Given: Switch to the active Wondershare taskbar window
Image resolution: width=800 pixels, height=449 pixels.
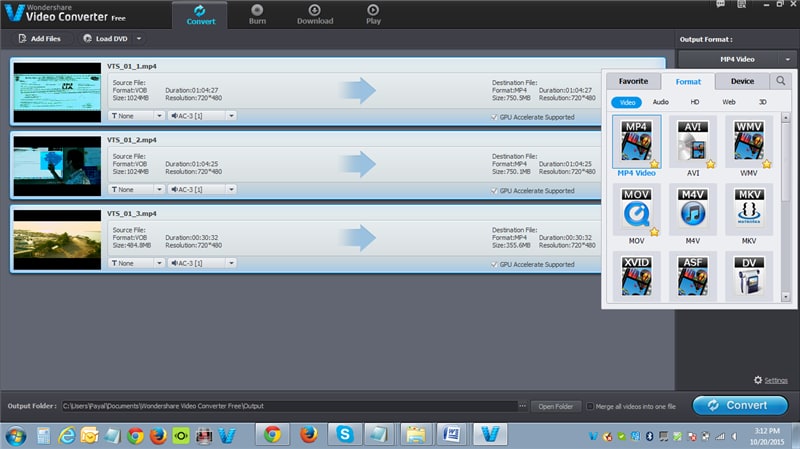Looking at the screenshot, I should click(x=490, y=435).
